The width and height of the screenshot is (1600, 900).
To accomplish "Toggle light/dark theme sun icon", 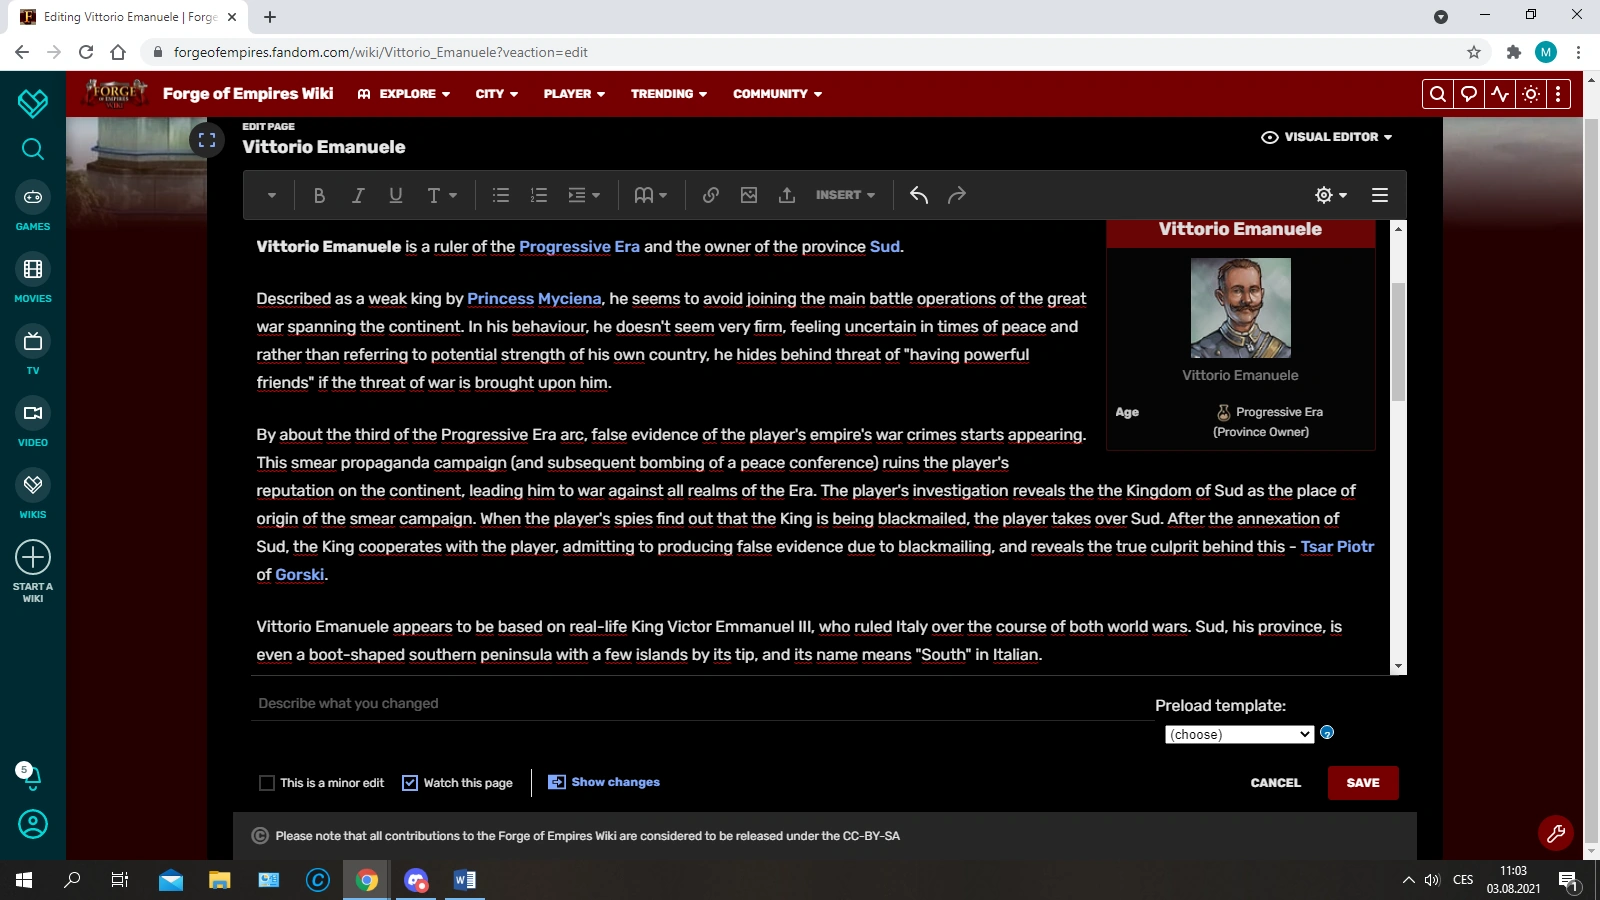I will tap(1531, 94).
